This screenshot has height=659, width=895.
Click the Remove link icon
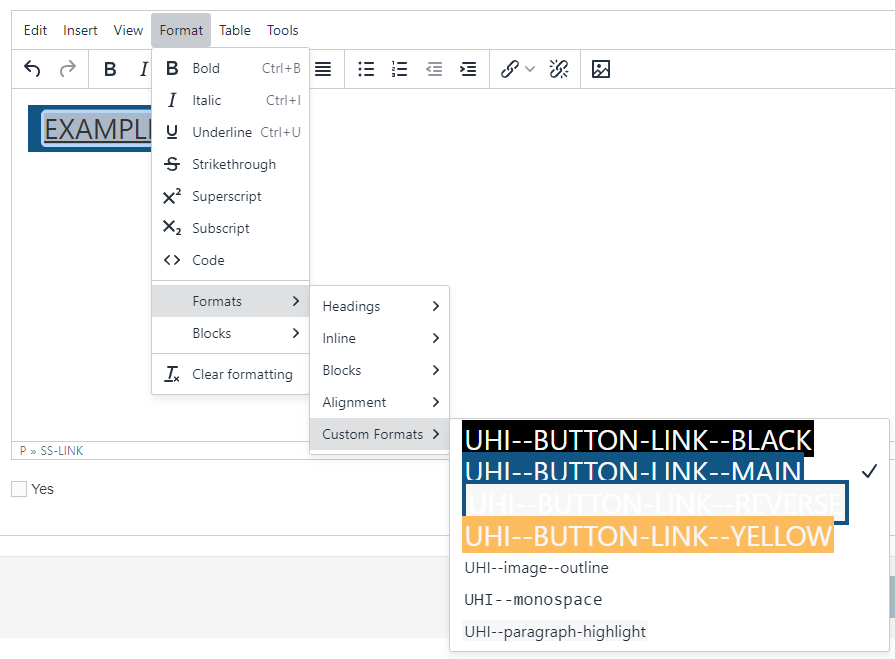559,69
